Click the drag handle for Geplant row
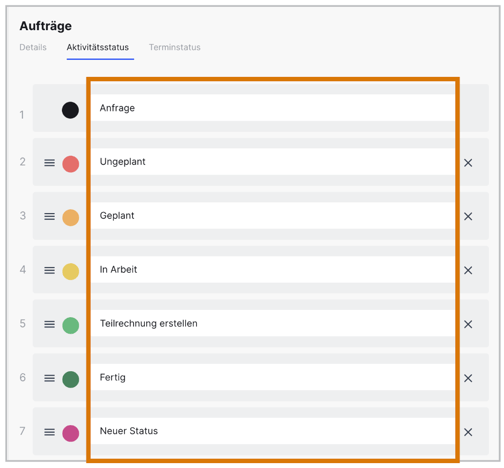Image resolution: width=504 pixels, height=468 pixels. 49,216
